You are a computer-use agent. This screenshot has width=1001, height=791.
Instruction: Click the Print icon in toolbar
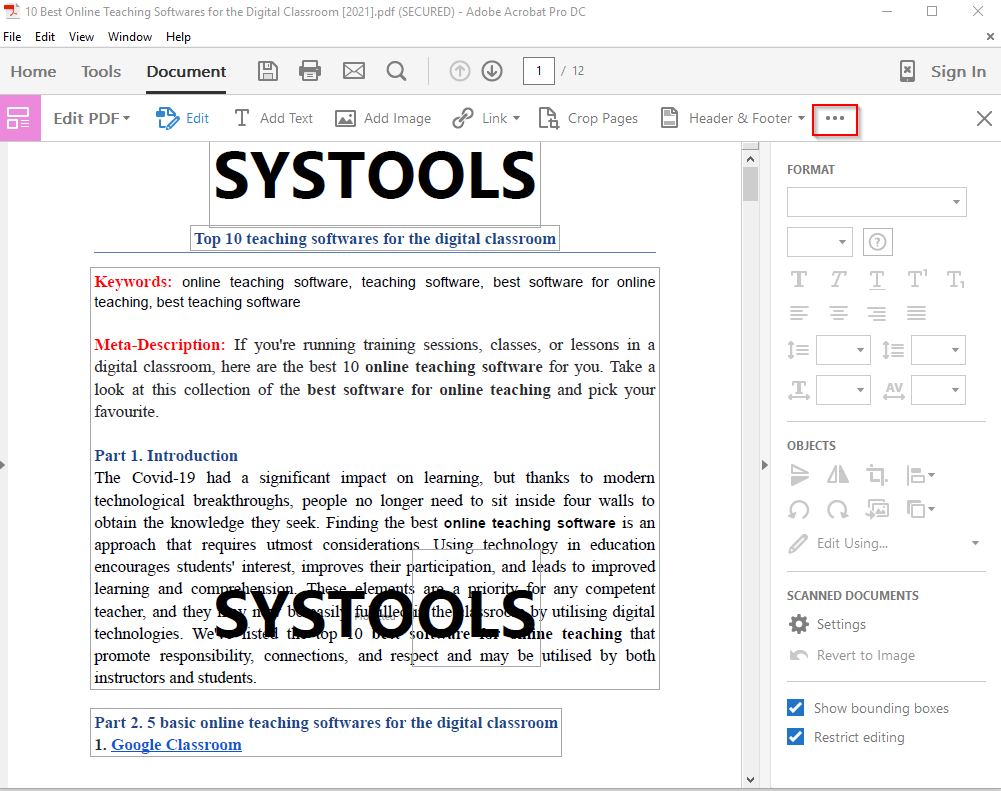310,71
